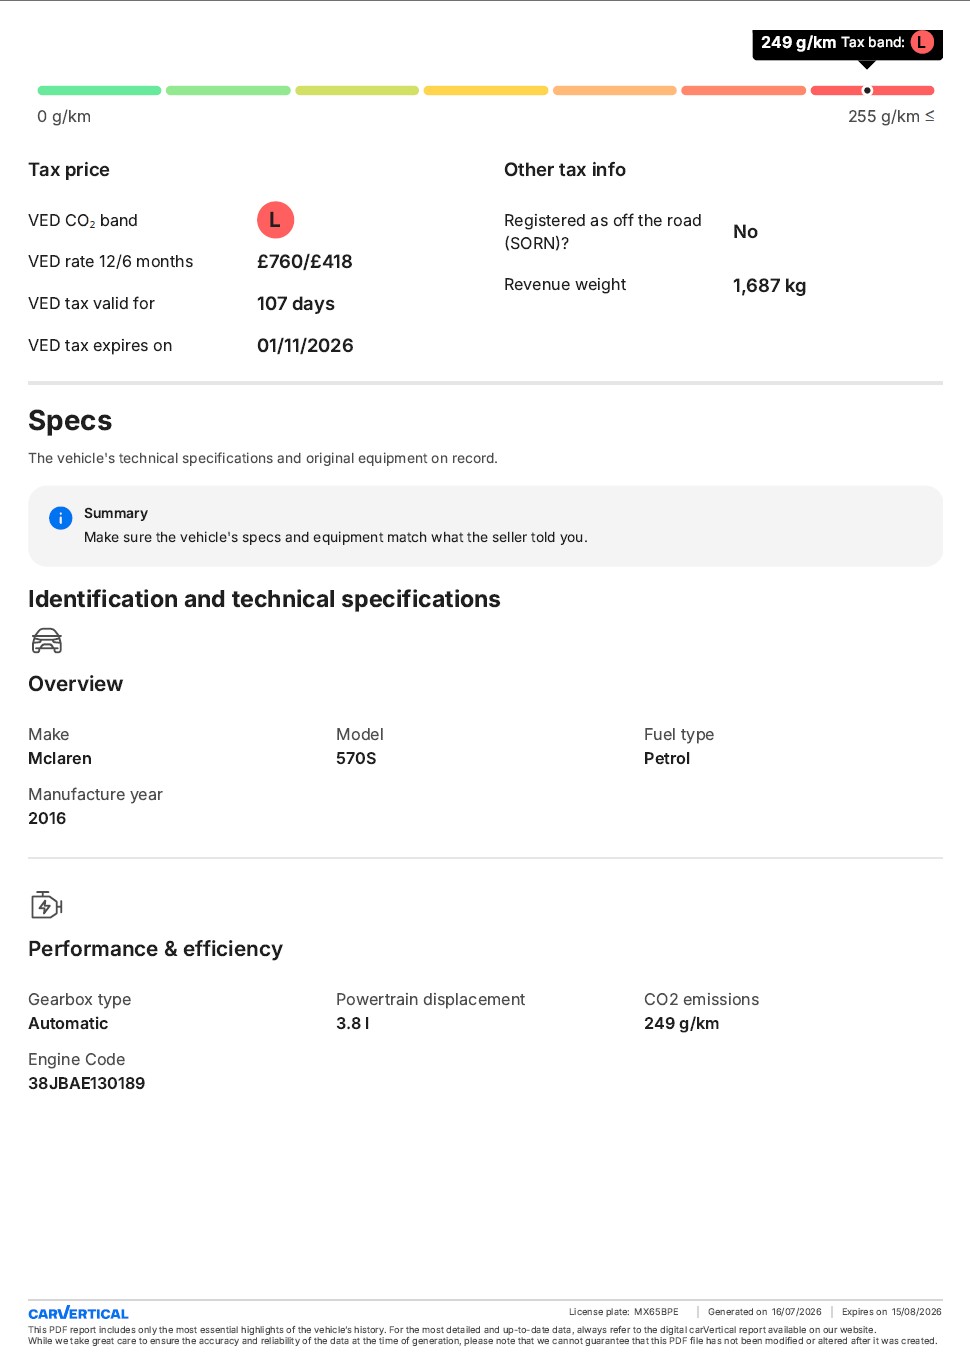
Task: Click the CO2 emissions 249 g/km value
Action: point(682,1023)
